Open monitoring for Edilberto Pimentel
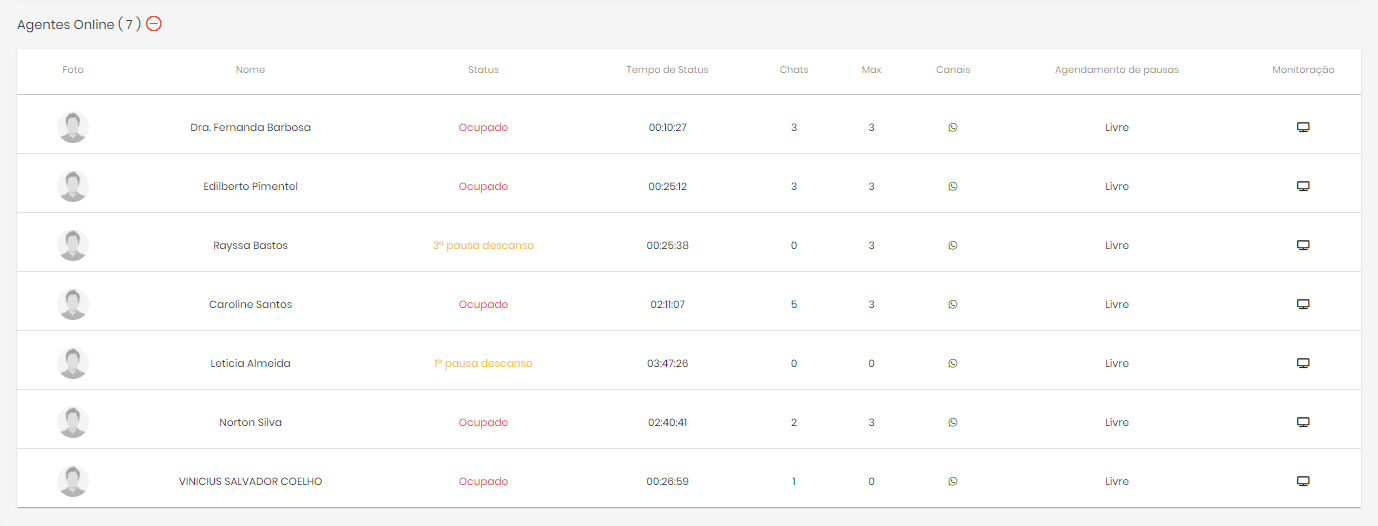 1303,186
